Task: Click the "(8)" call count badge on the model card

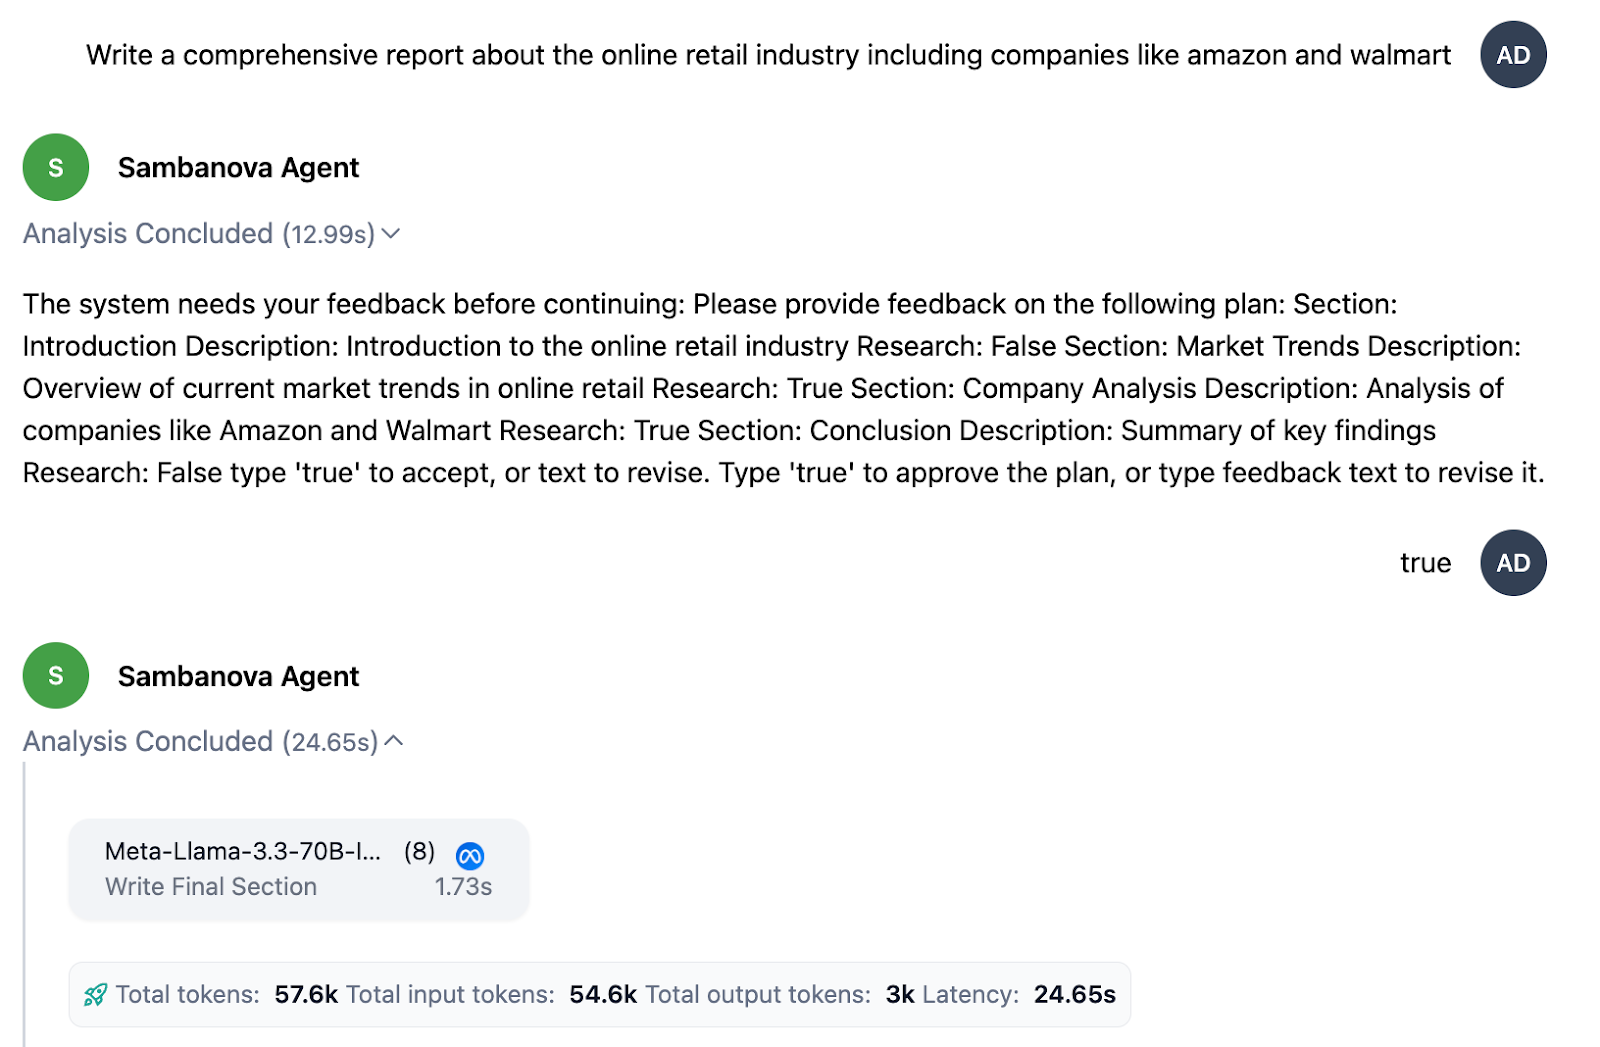Action: [x=418, y=853]
